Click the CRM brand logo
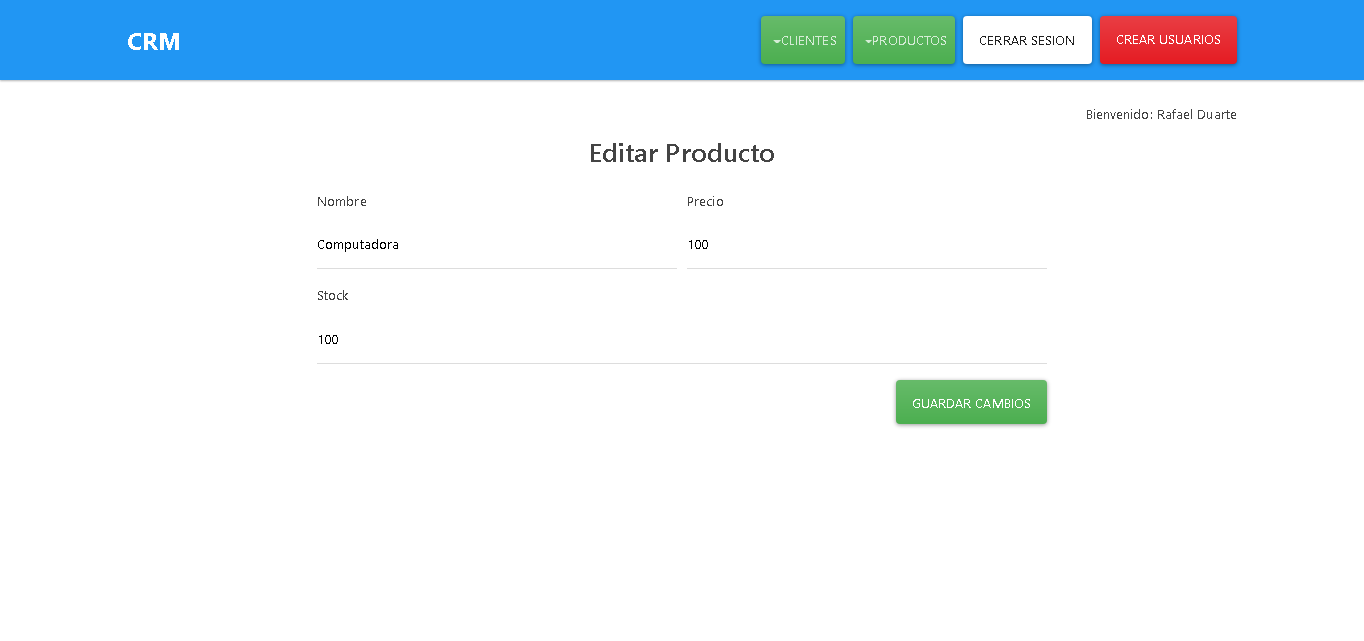 (153, 41)
